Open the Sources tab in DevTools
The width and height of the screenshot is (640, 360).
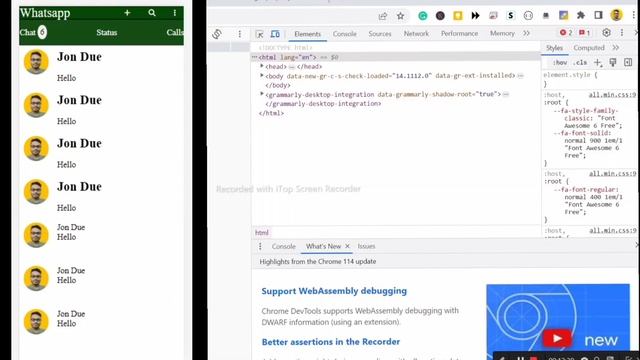click(x=380, y=34)
